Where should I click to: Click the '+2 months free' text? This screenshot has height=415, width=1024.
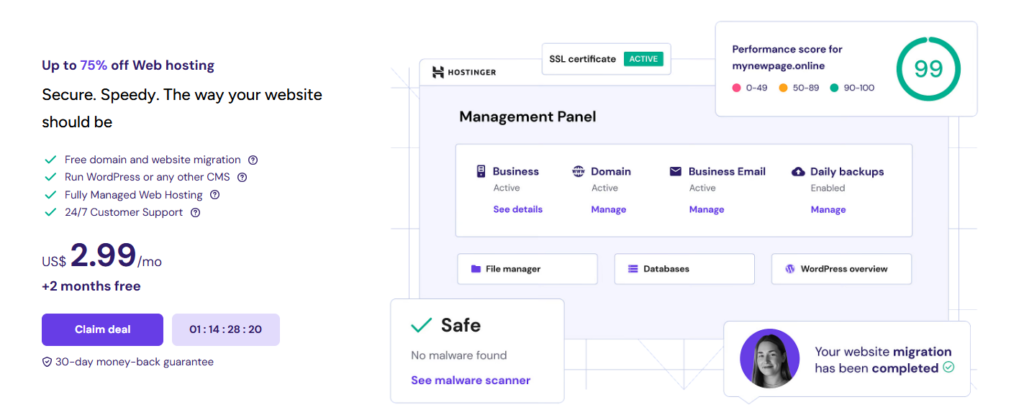coord(91,286)
